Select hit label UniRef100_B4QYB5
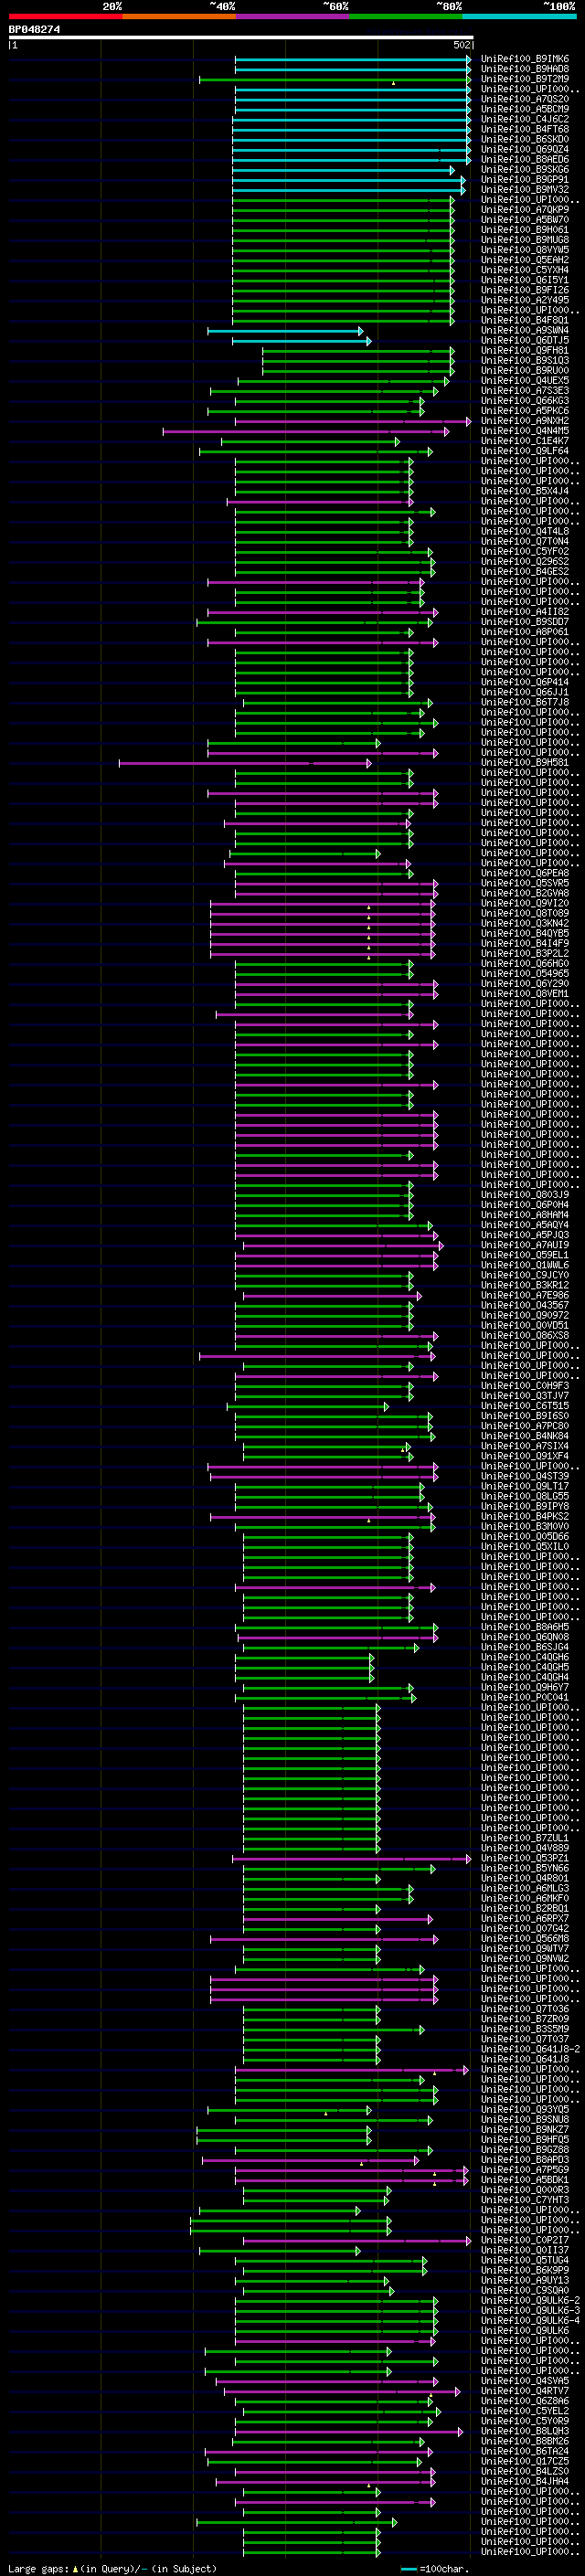 (x=525, y=933)
